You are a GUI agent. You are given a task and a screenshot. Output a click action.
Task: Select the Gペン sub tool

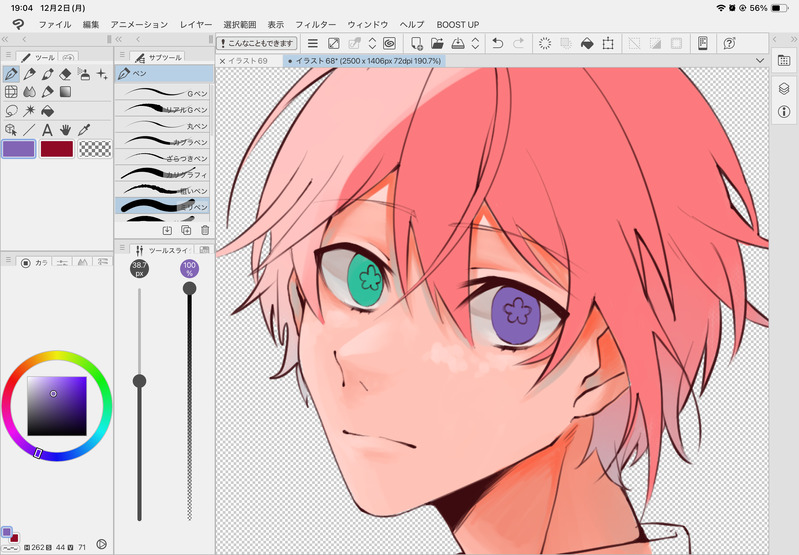[x=162, y=93]
